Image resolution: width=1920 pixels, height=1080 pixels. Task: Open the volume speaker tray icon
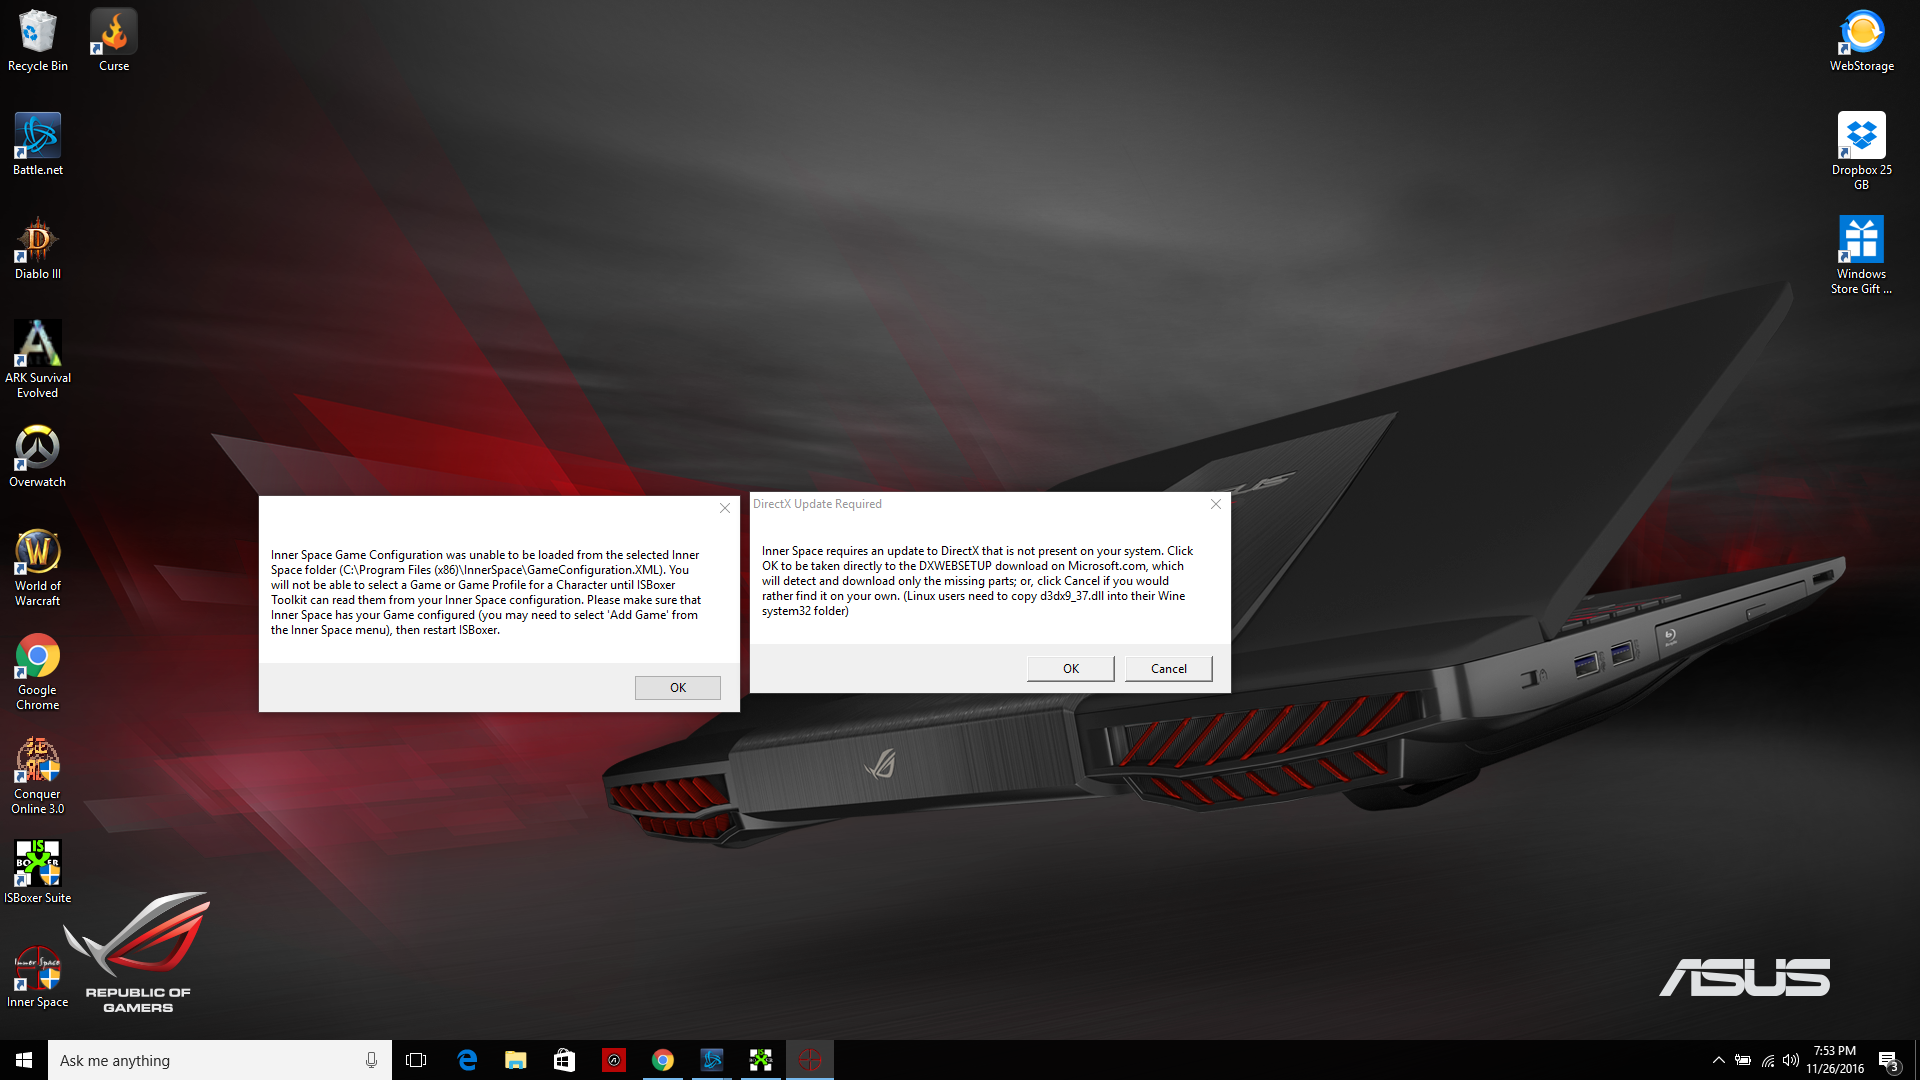(1791, 1060)
